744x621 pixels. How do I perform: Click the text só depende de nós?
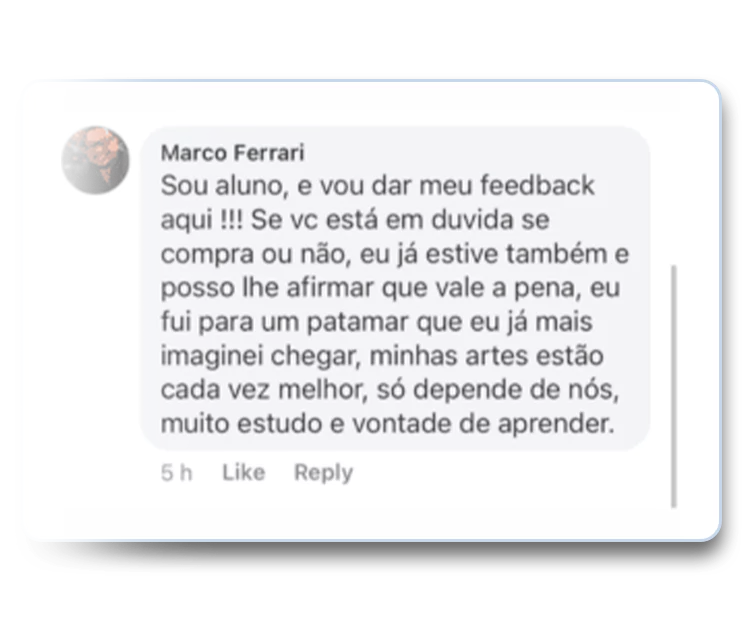(497, 390)
